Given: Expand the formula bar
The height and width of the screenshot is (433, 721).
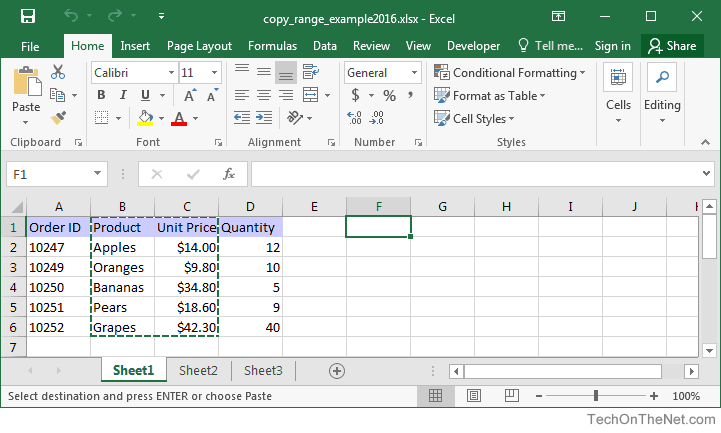Looking at the screenshot, I should coord(706,174).
